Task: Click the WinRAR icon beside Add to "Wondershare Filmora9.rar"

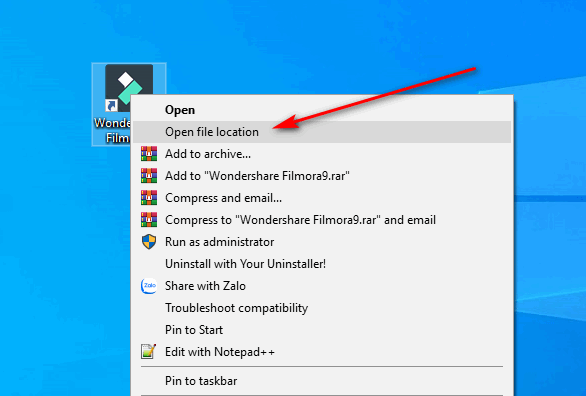Action: [149, 176]
